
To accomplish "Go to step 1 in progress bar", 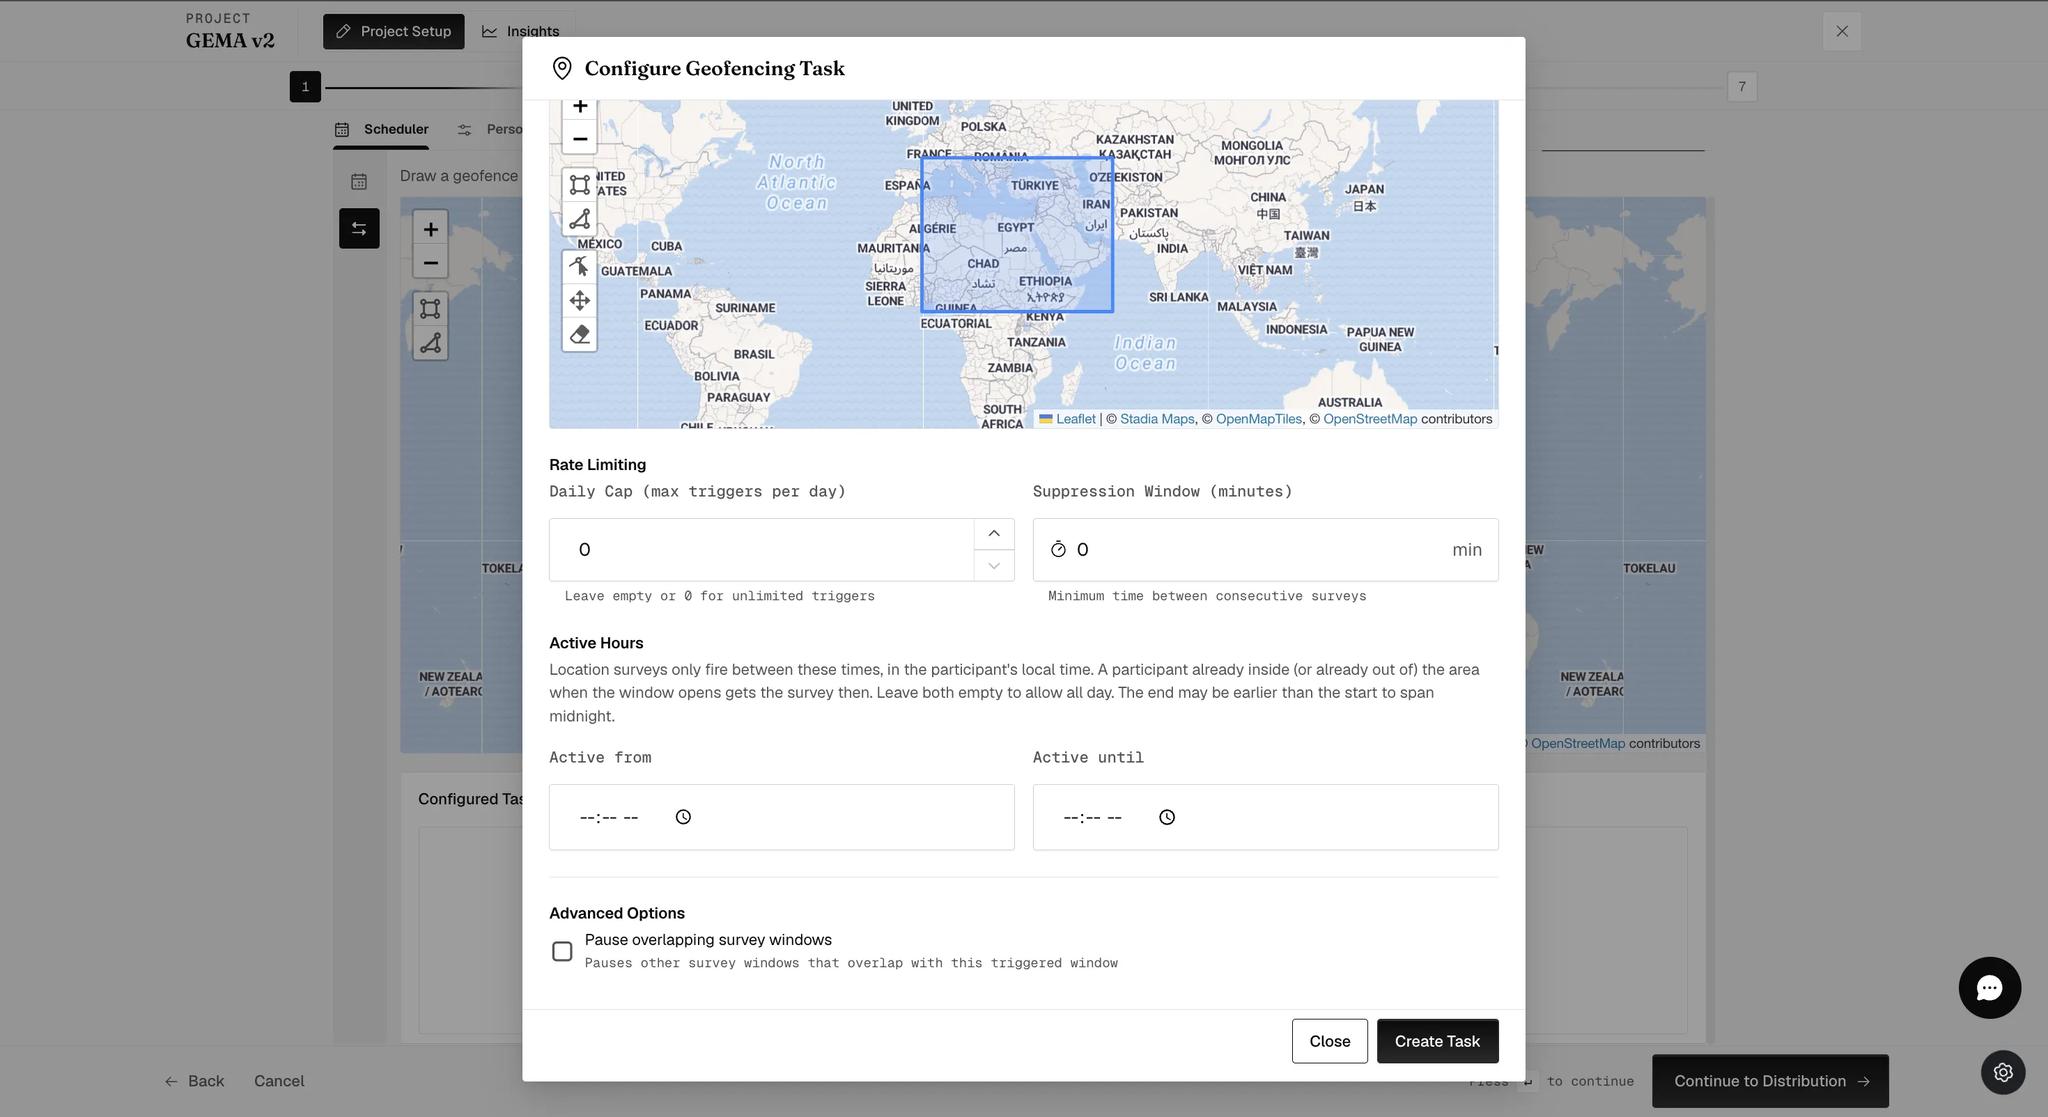I will tap(305, 86).
